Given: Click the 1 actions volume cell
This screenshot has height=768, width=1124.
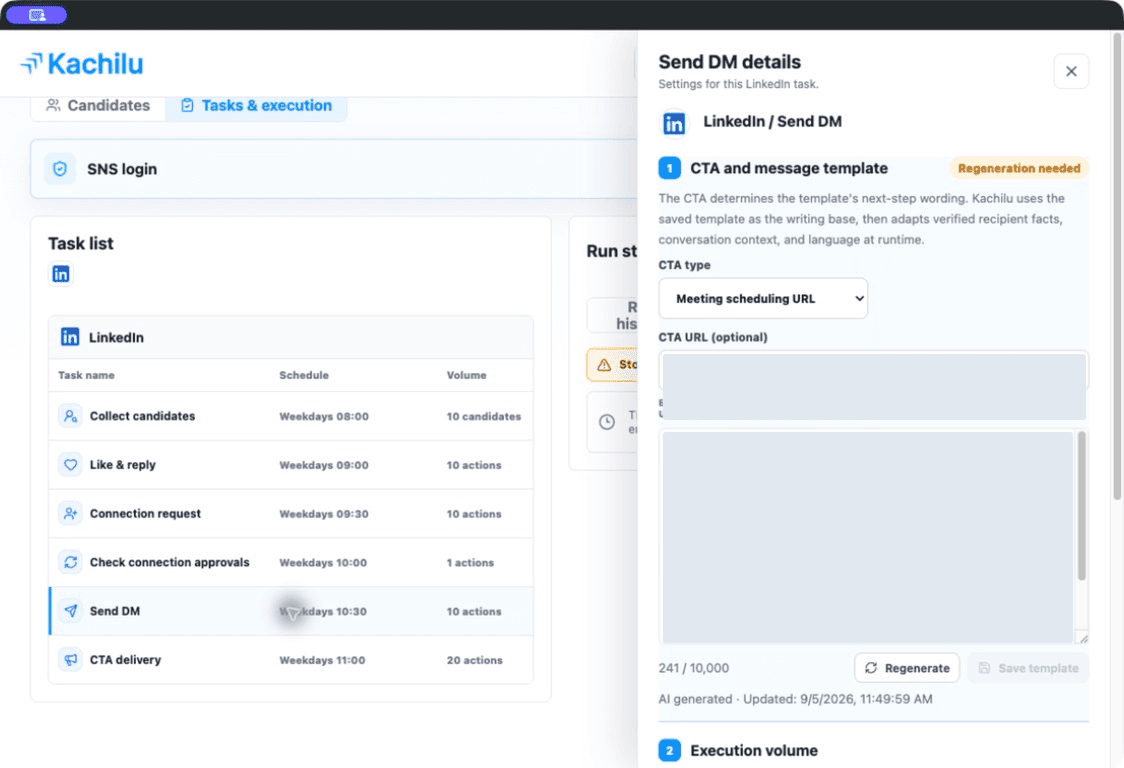Looking at the screenshot, I should click(x=470, y=563).
